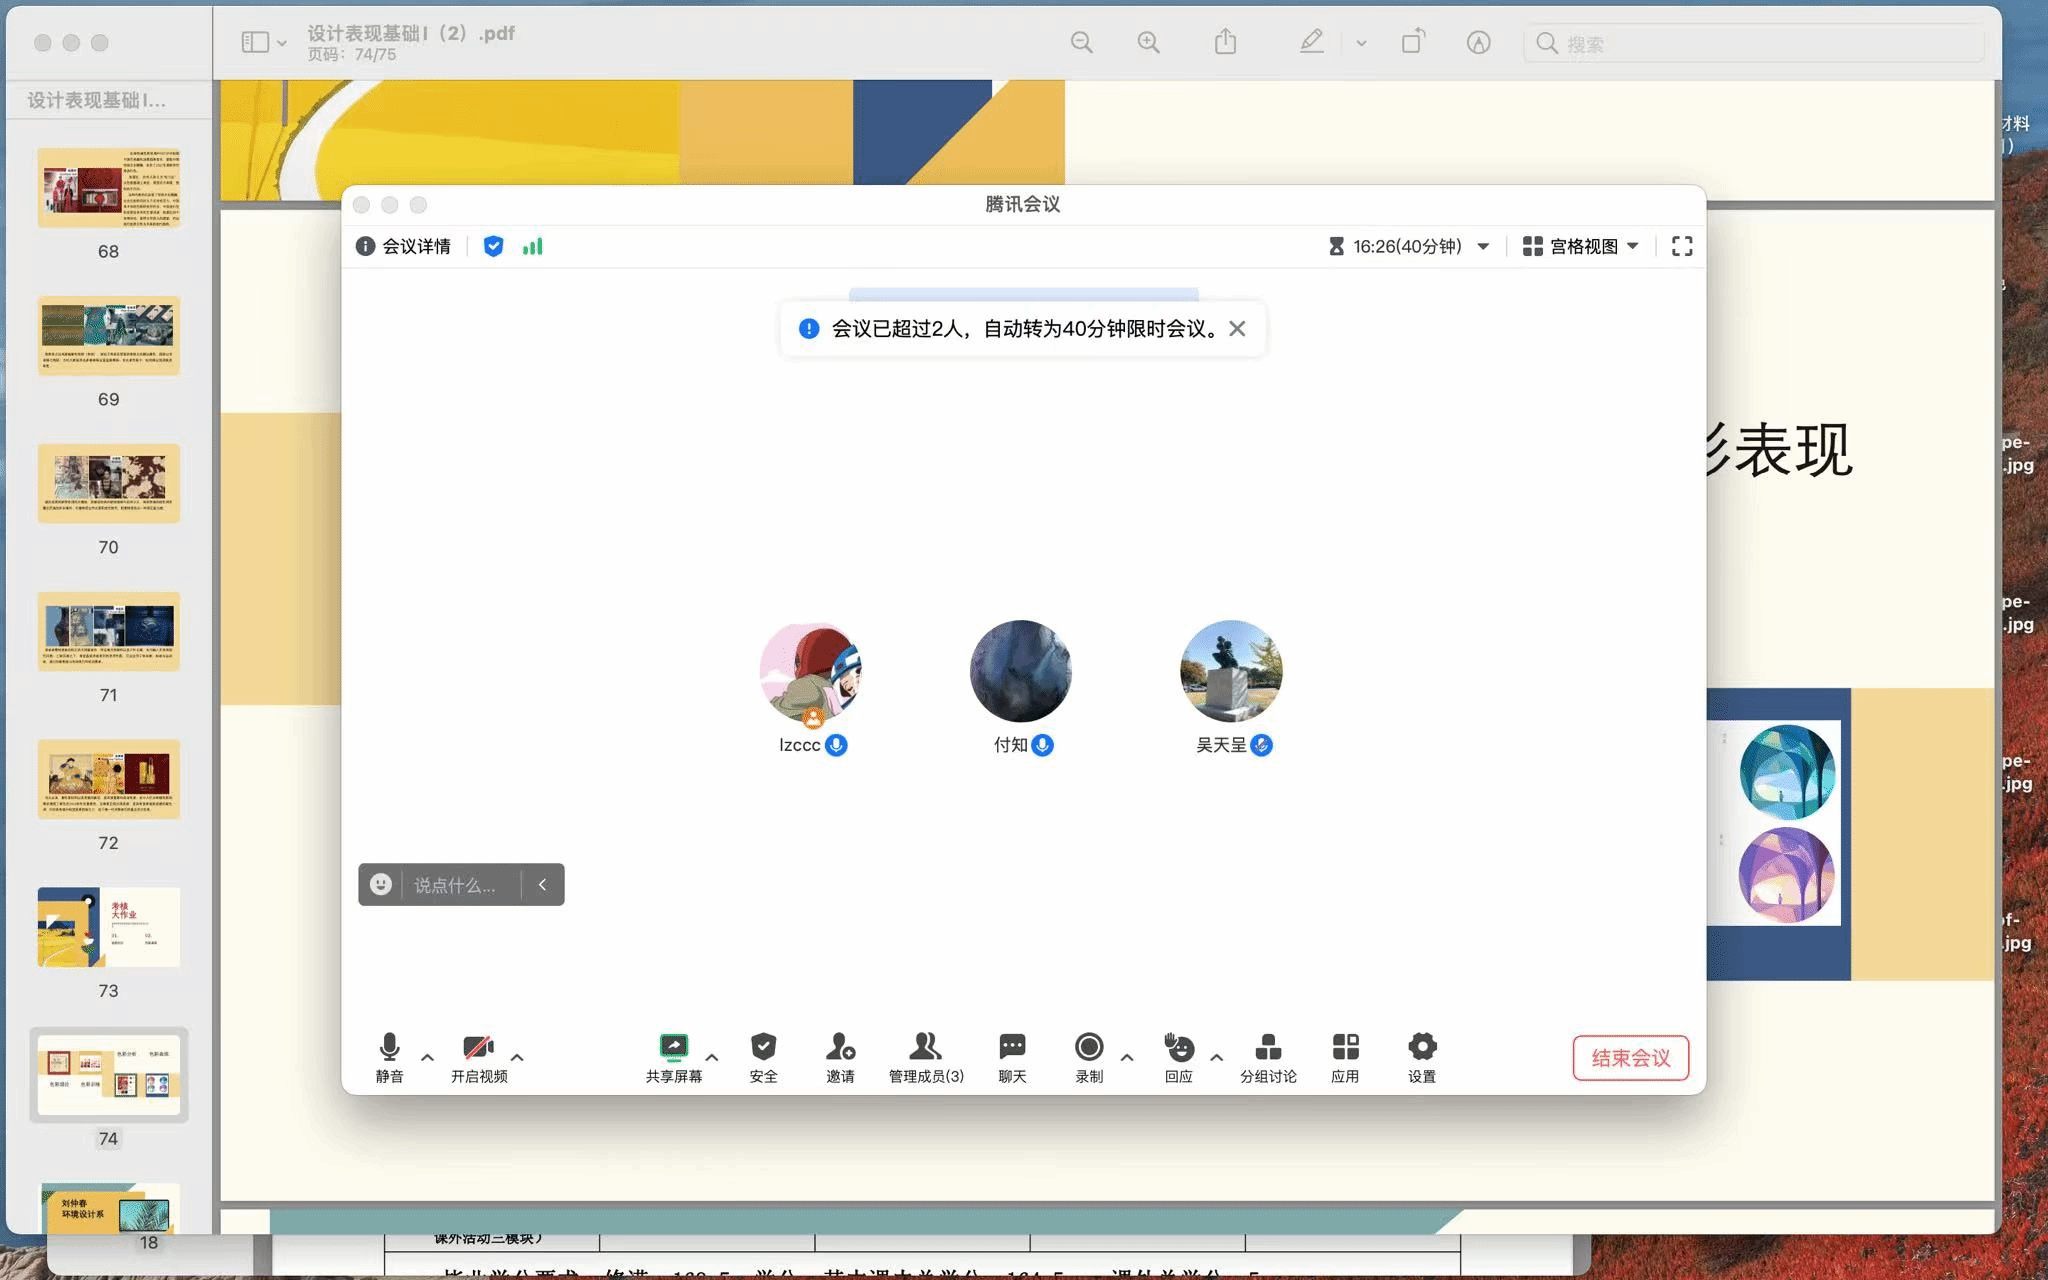Start 录制 recording

1089,1058
